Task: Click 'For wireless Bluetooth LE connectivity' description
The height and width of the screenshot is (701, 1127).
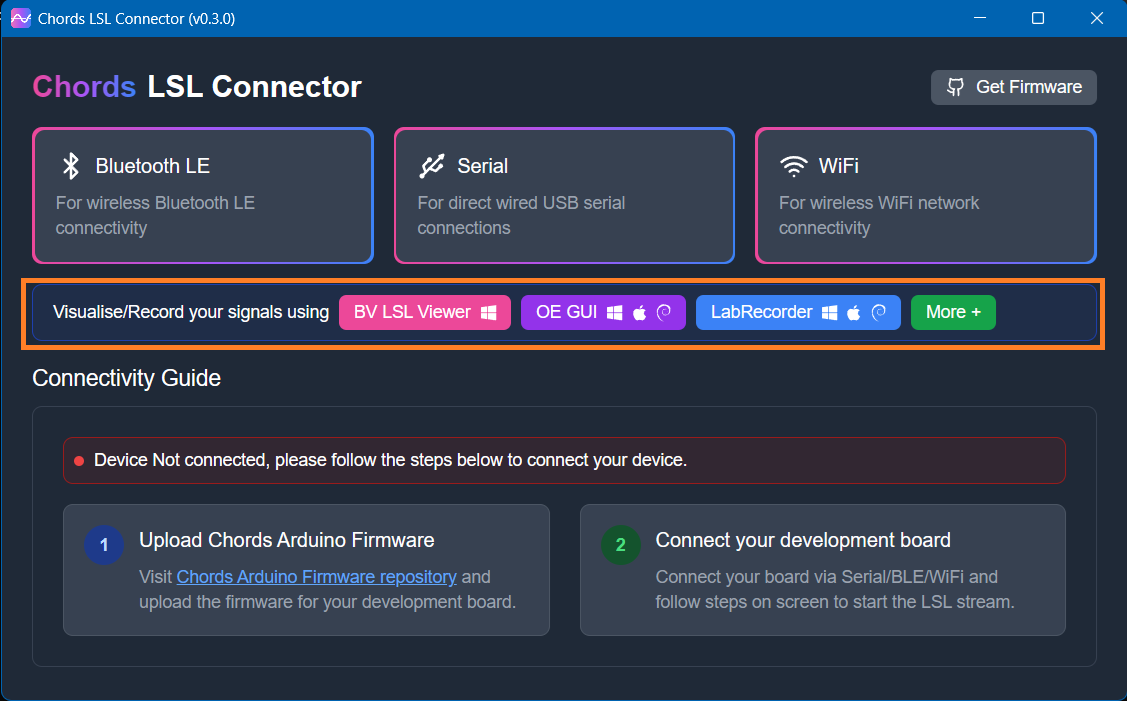Action: coord(155,215)
